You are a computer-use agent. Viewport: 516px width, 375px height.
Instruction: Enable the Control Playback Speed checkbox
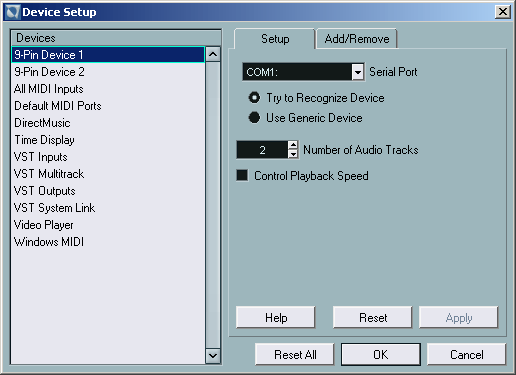pos(242,175)
